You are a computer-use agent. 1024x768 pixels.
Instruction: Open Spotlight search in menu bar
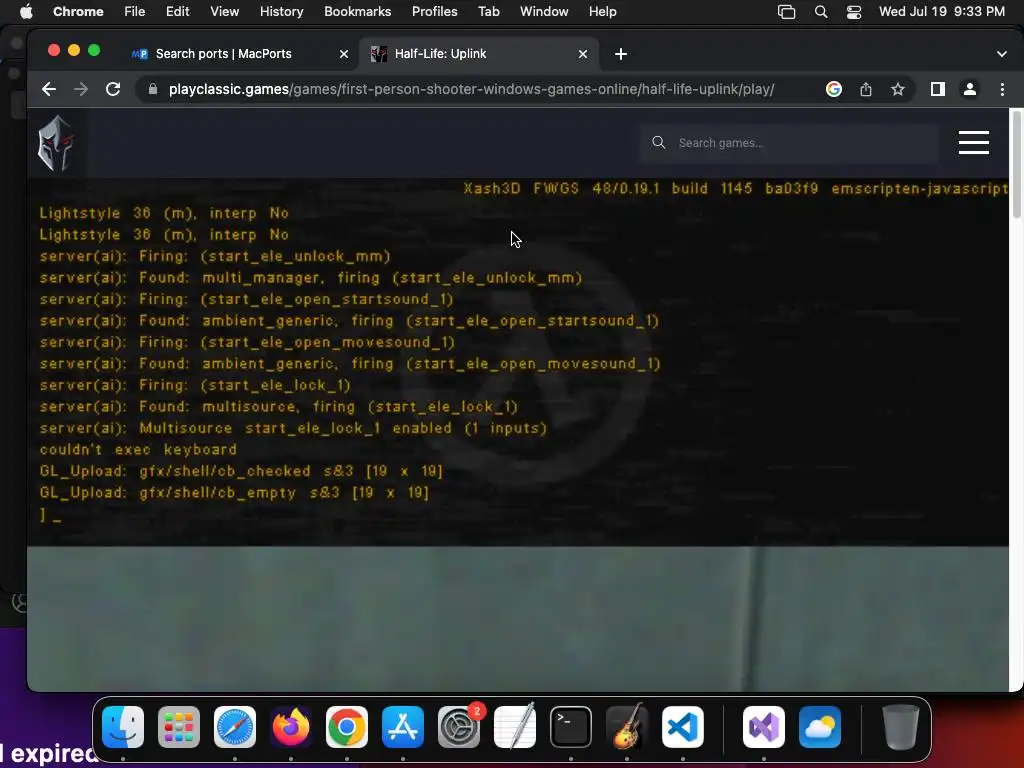pyautogui.click(x=821, y=12)
